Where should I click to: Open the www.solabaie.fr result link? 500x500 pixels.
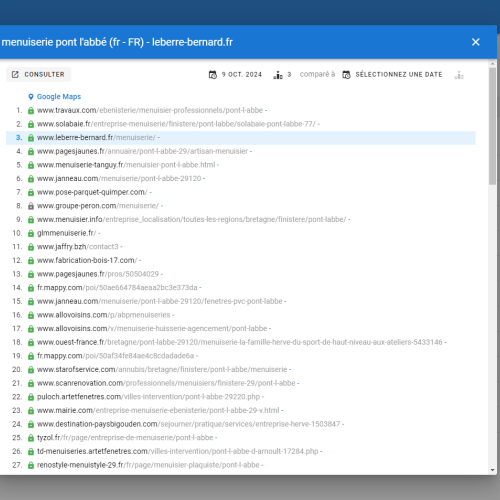(176, 124)
